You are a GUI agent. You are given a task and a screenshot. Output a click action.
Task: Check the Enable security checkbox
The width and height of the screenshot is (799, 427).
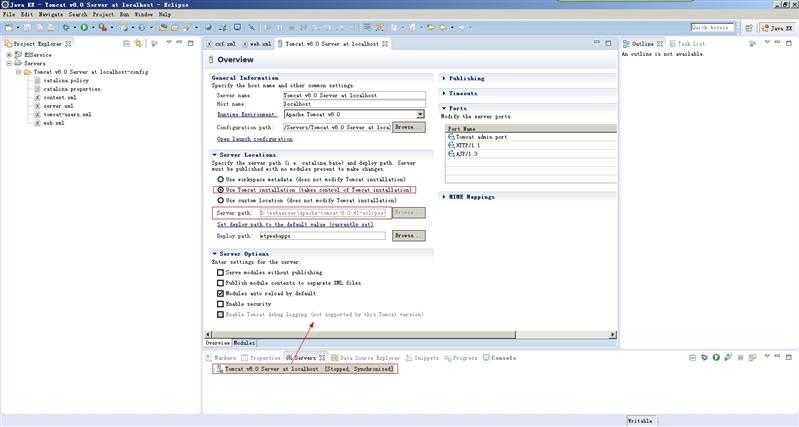[x=220, y=304]
